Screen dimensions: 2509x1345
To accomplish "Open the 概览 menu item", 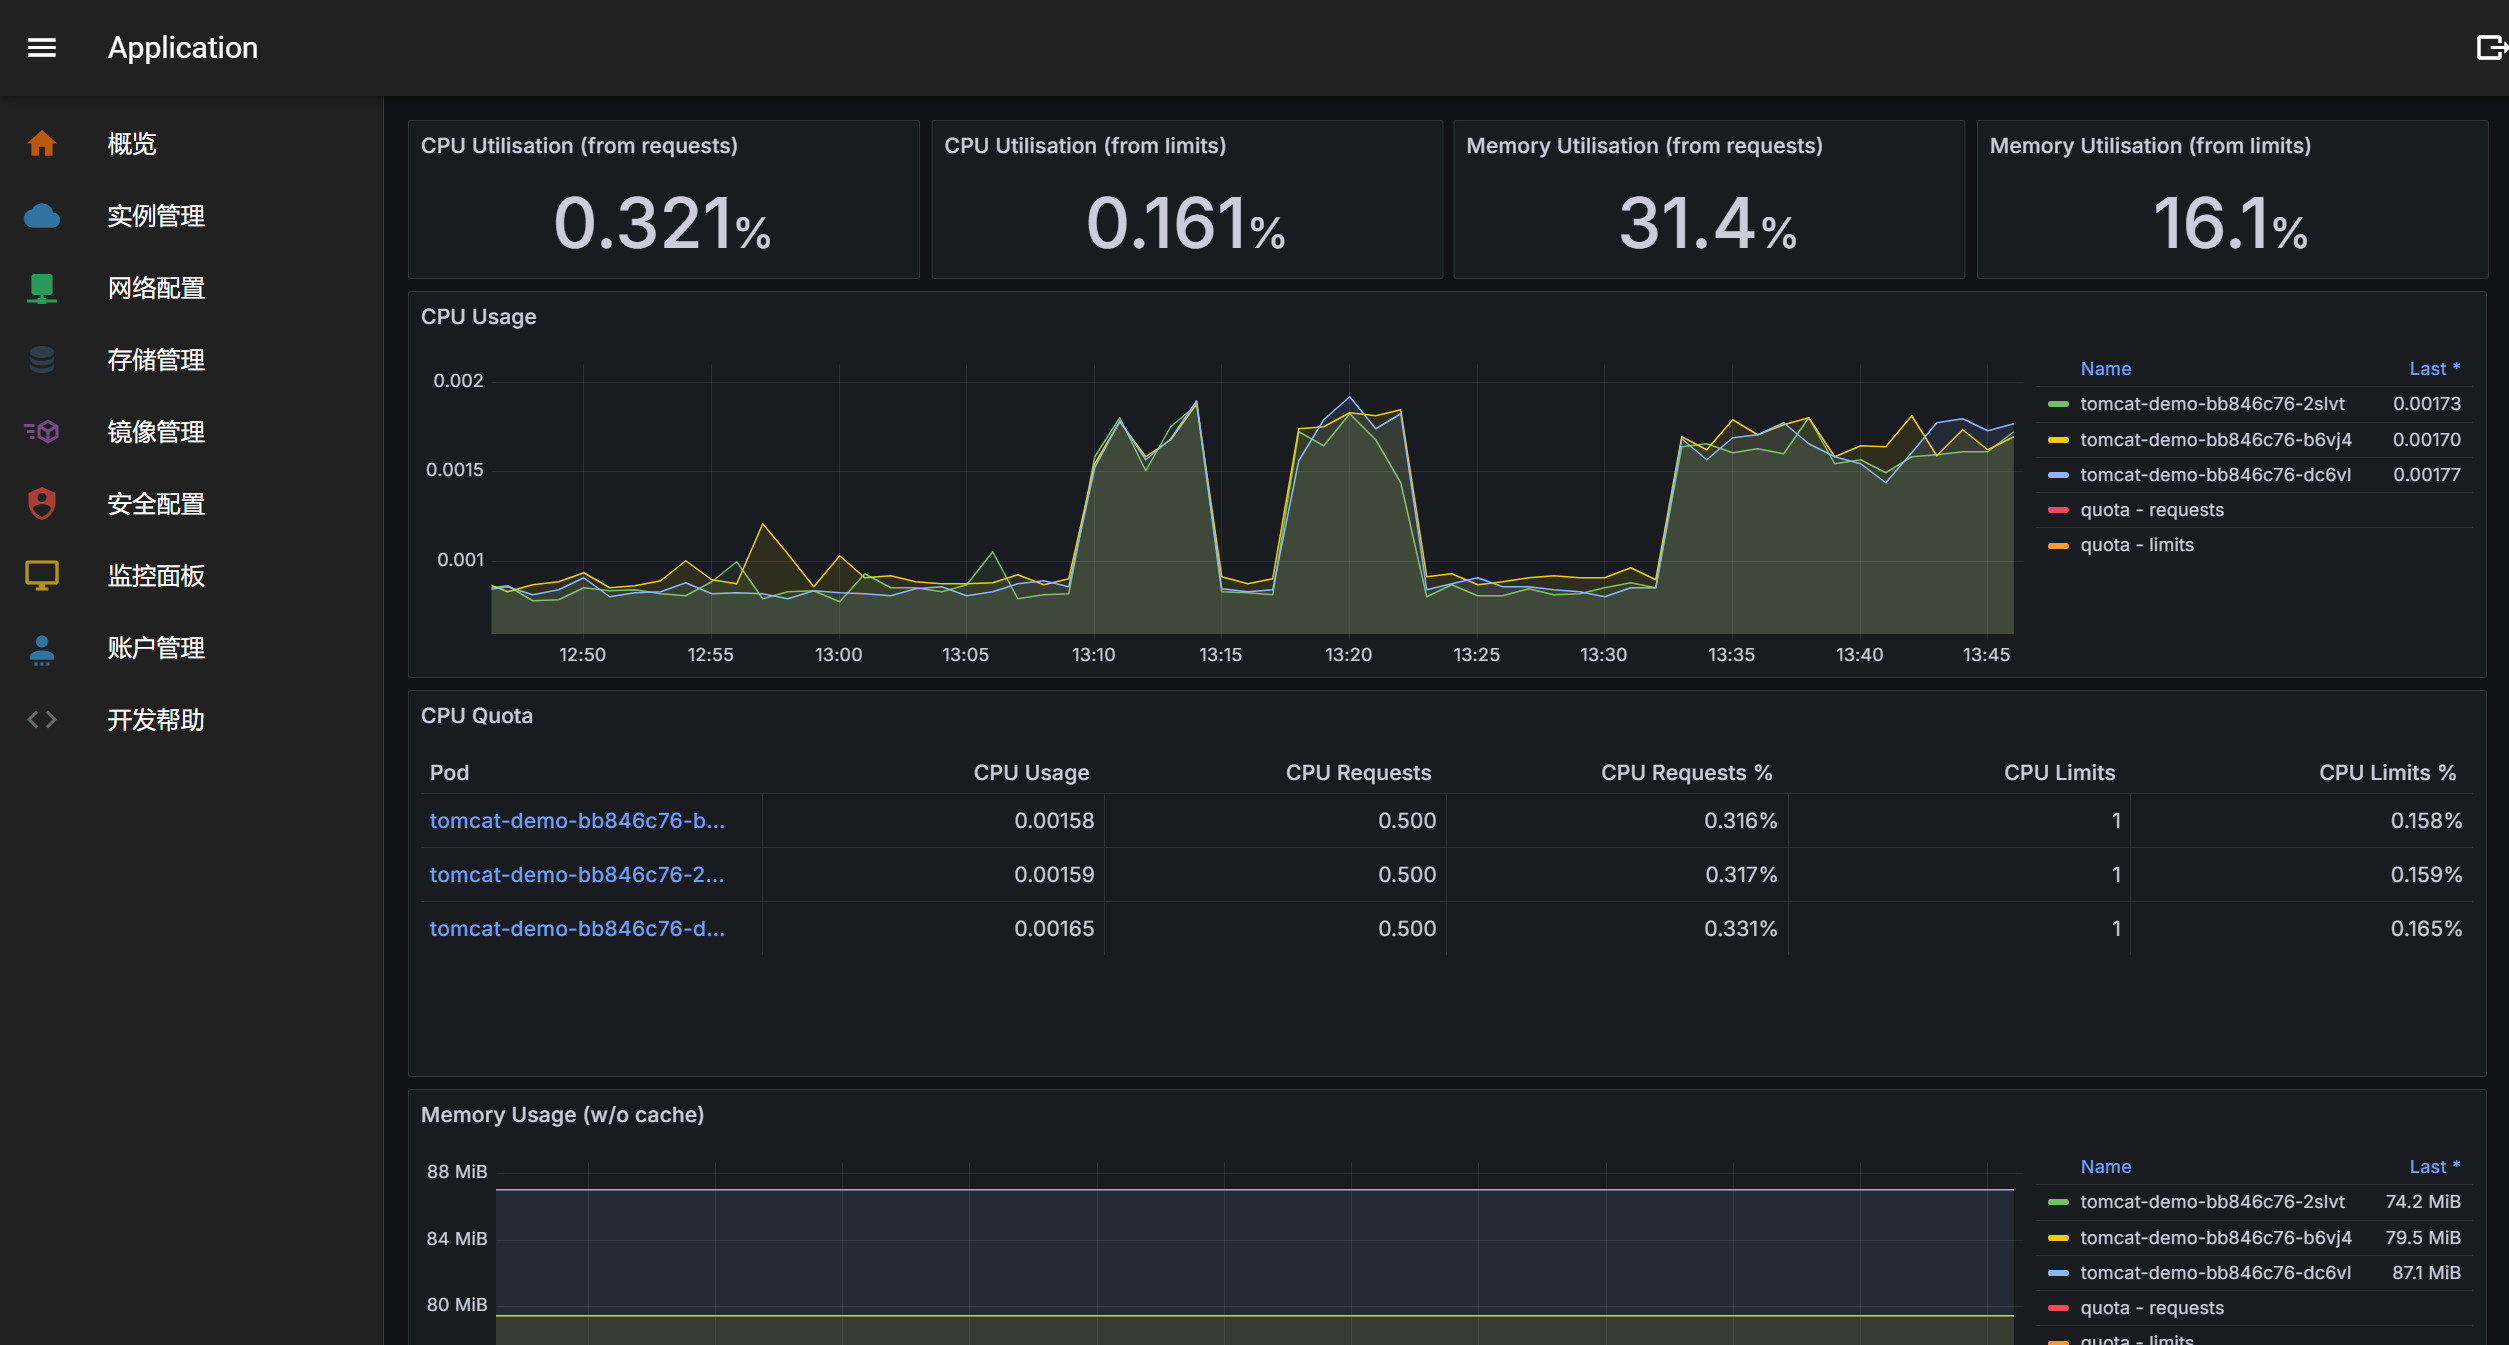I will (132, 144).
